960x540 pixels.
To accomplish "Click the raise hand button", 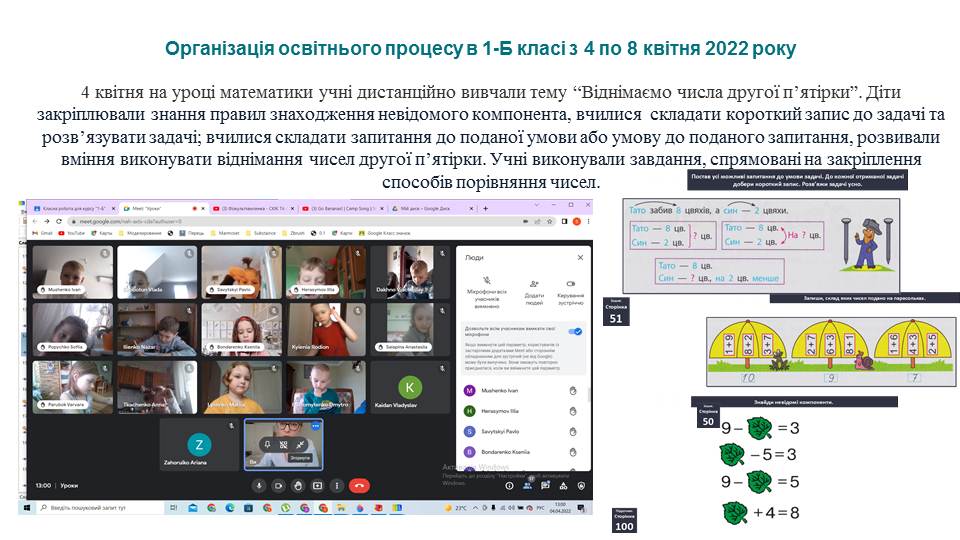I will pos(298,485).
